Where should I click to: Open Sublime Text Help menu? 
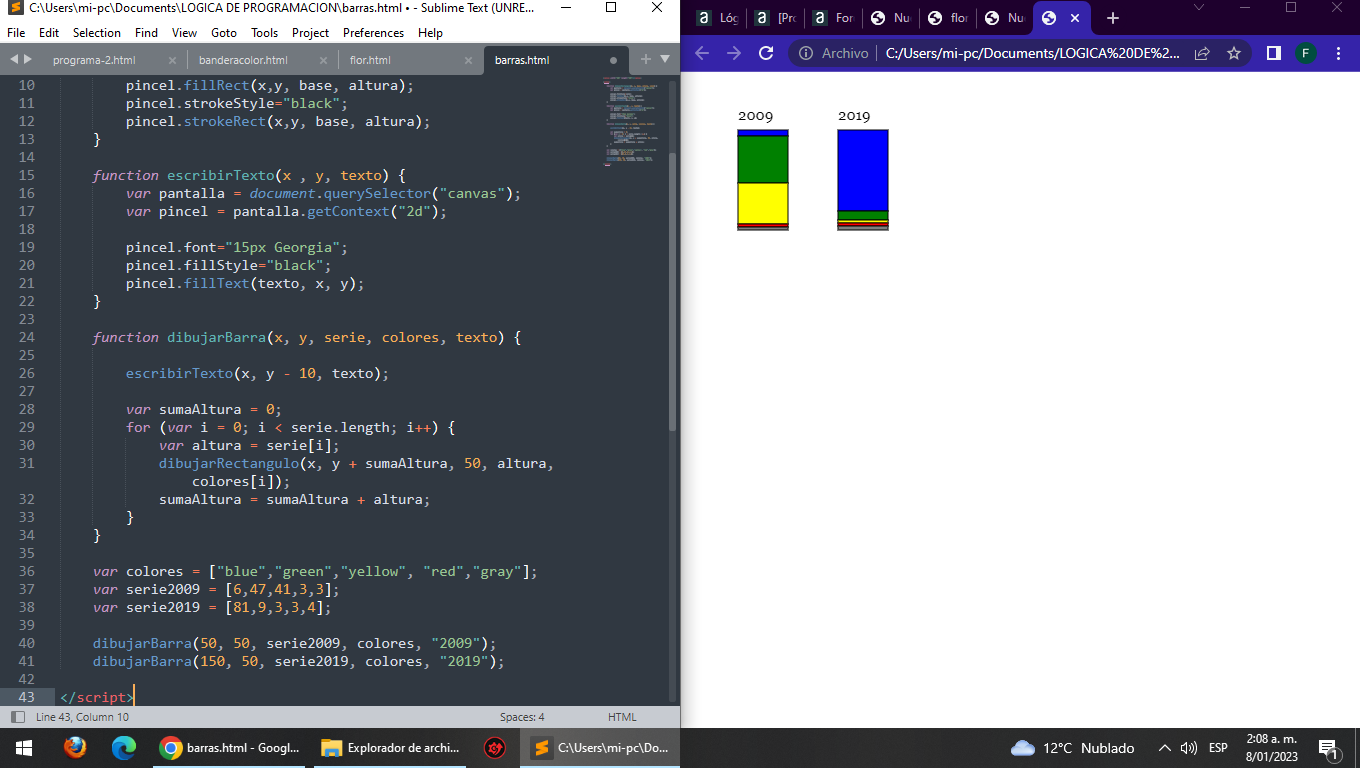(x=430, y=32)
